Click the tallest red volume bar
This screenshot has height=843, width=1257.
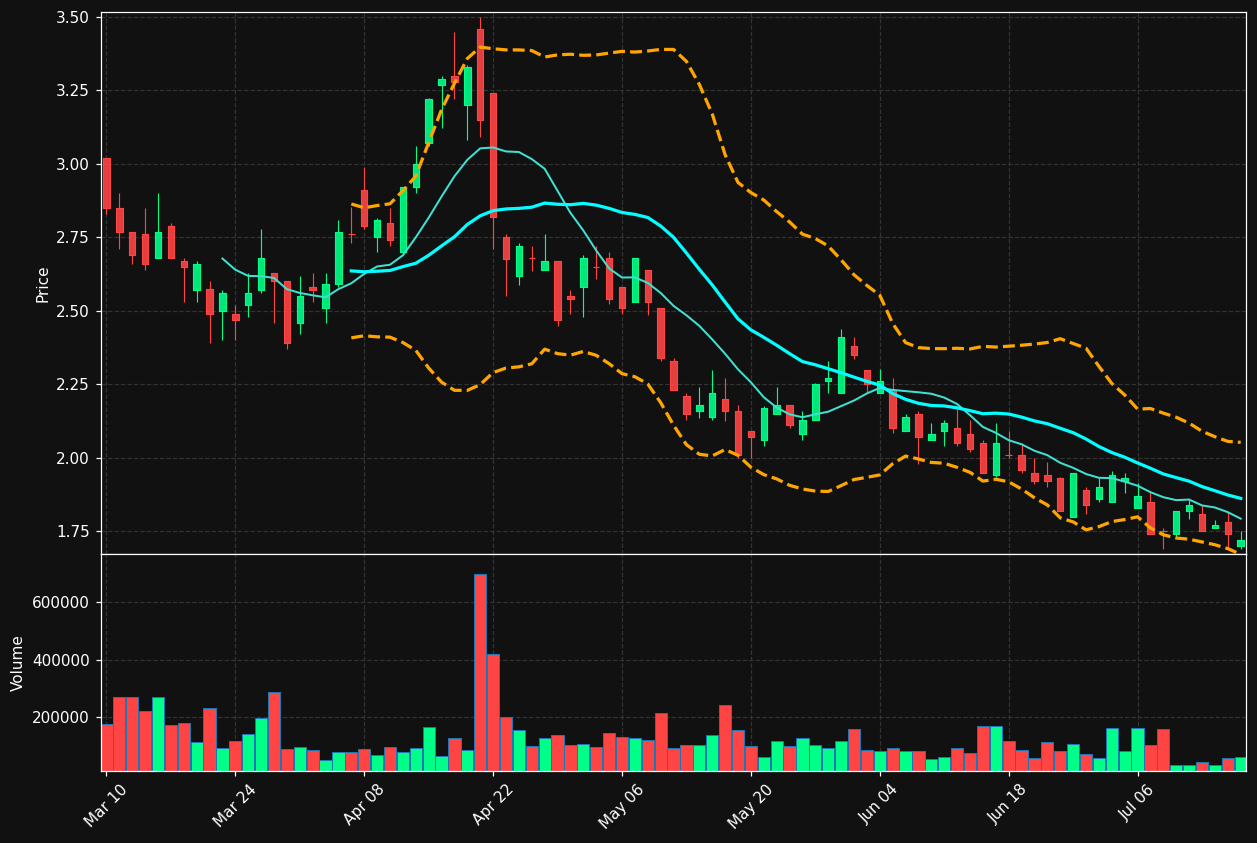tap(480, 672)
